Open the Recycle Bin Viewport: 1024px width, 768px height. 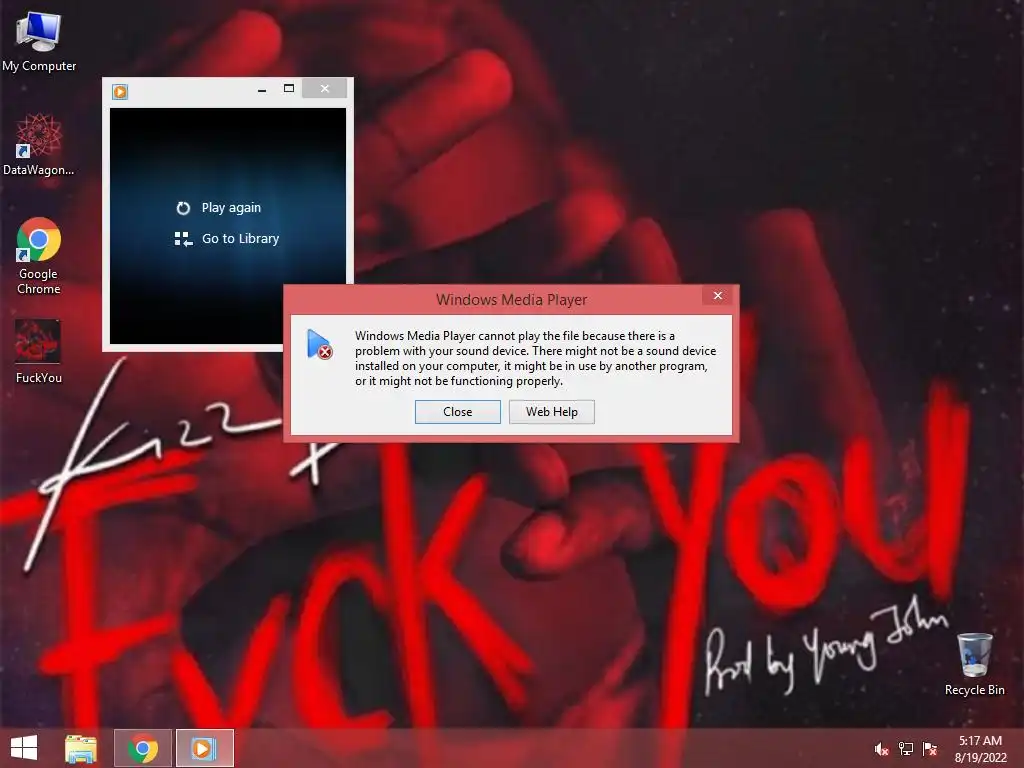(x=974, y=664)
